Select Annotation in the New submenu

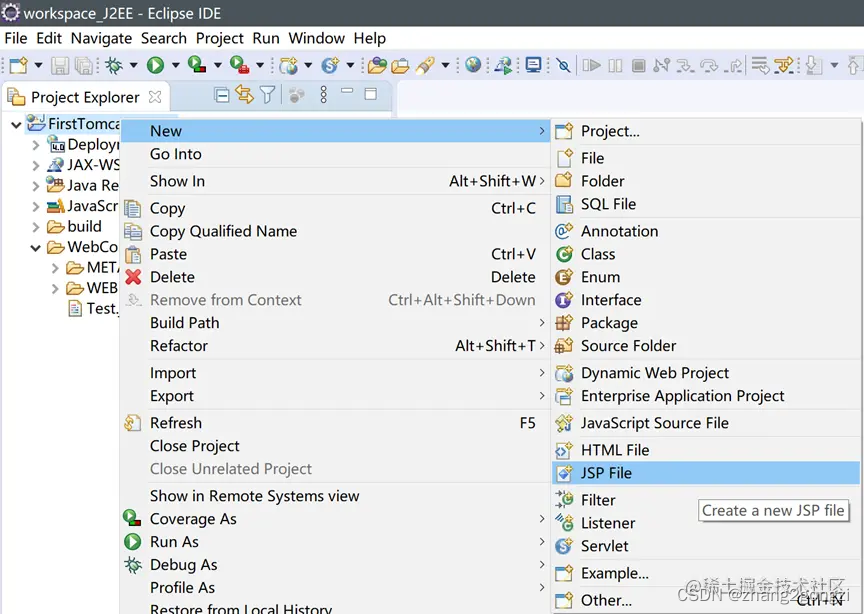(x=706, y=231)
